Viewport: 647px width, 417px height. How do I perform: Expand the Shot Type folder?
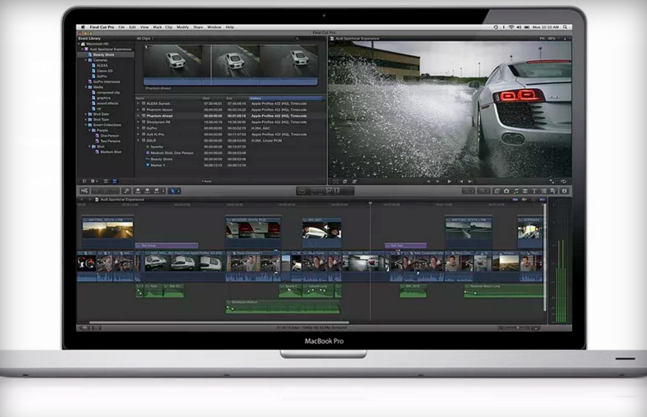pos(86,120)
